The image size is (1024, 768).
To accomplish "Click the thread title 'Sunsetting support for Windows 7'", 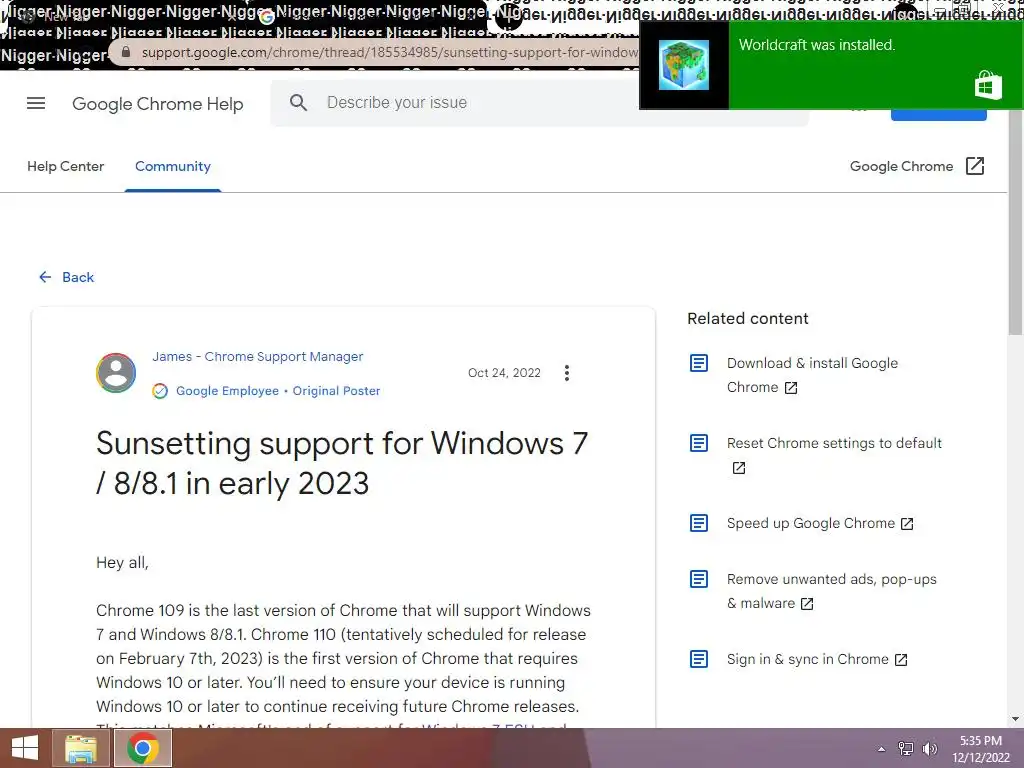I will point(342,463).
